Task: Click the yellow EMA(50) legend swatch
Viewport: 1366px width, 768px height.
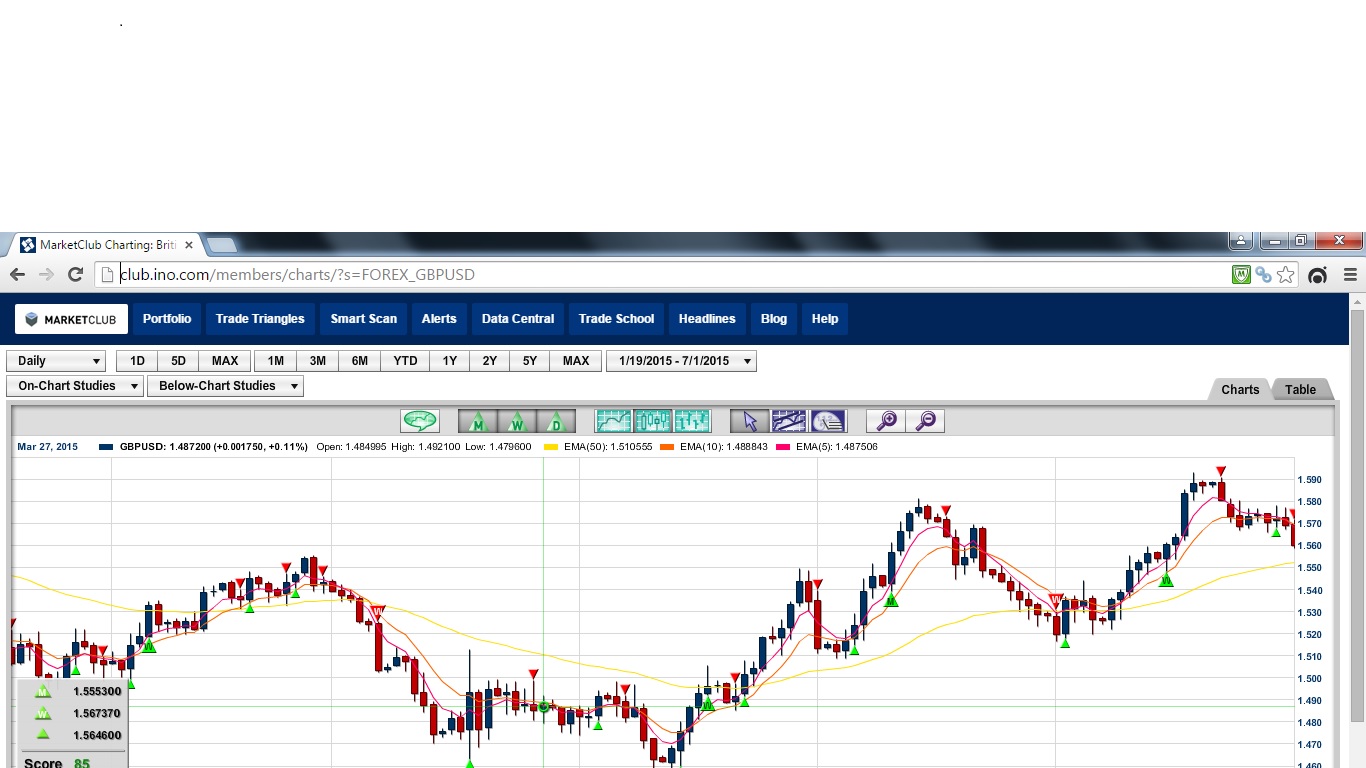Action: 550,447
